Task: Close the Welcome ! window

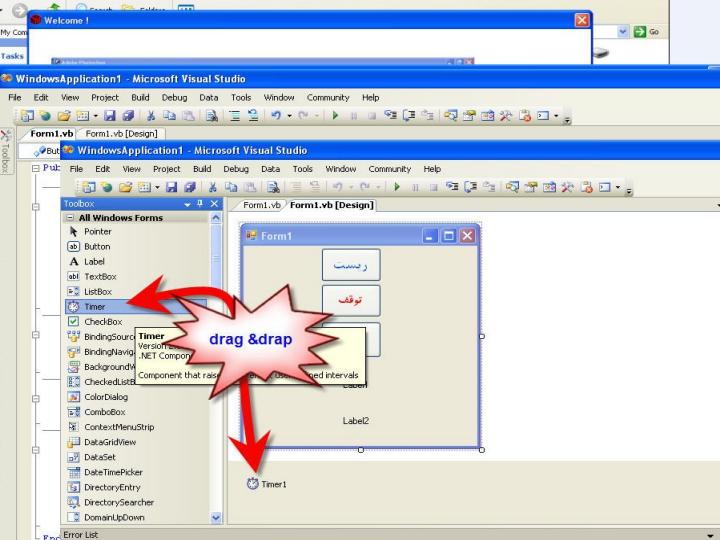Action: pyautogui.click(x=582, y=20)
